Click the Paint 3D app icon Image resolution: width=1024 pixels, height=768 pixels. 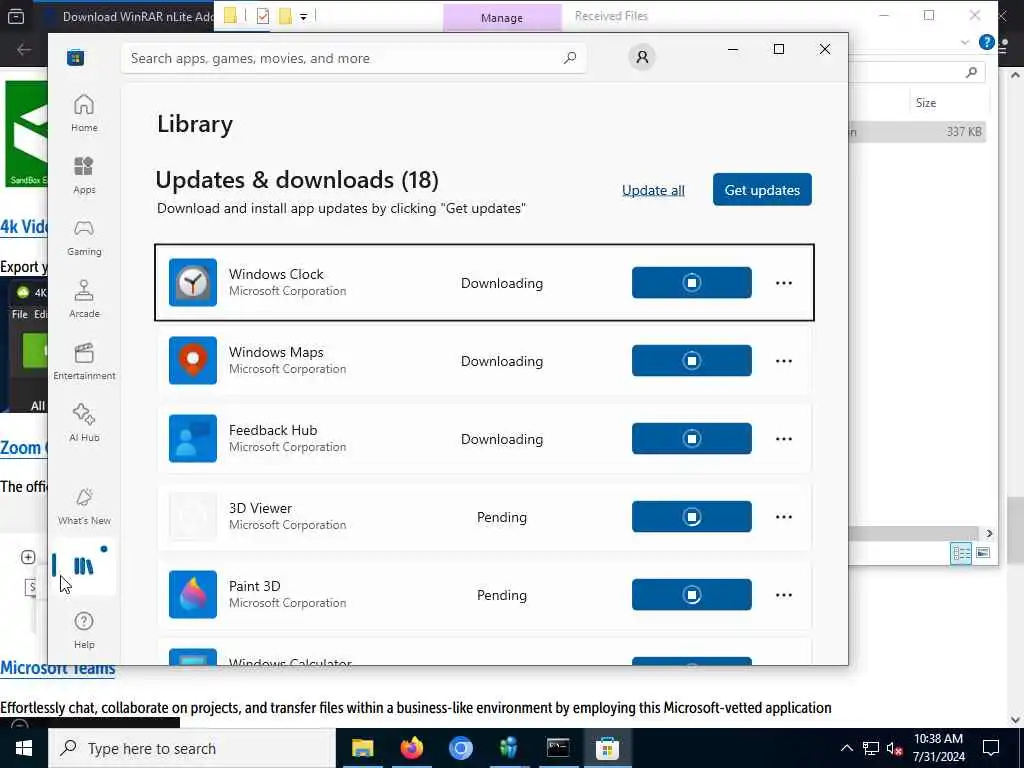193,594
